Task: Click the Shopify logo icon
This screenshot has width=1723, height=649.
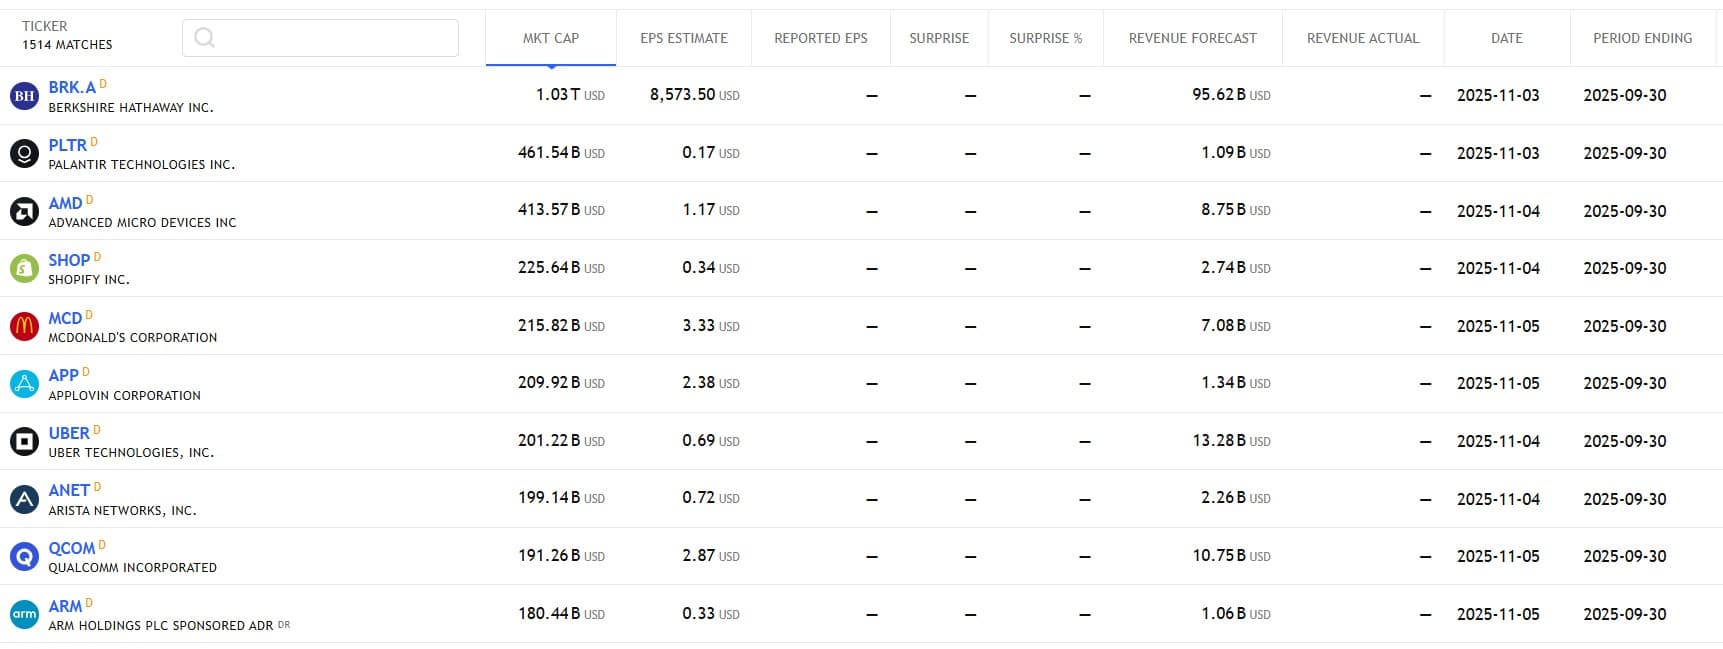Action: (x=24, y=269)
